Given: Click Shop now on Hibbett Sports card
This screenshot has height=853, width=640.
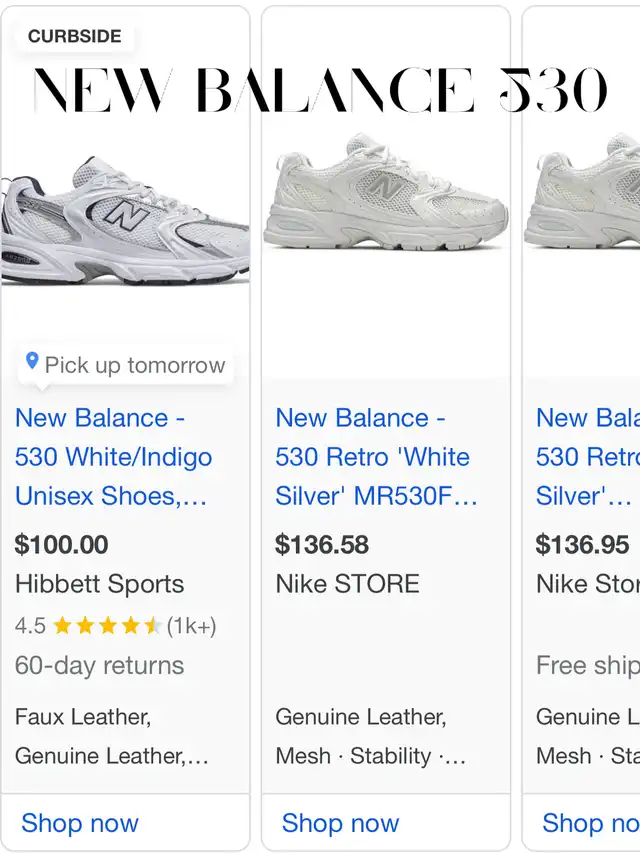Looking at the screenshot, I should coord(80,823).
